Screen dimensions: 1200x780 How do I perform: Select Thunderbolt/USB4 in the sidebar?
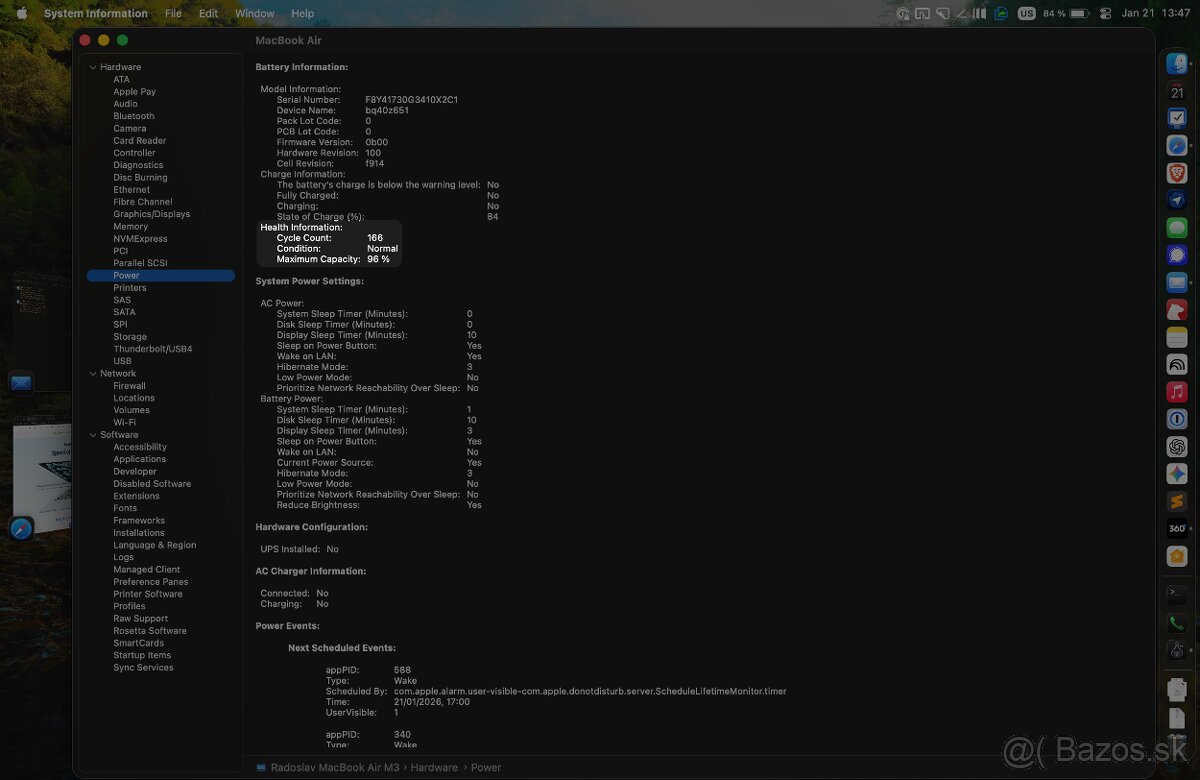coord(152,349)
